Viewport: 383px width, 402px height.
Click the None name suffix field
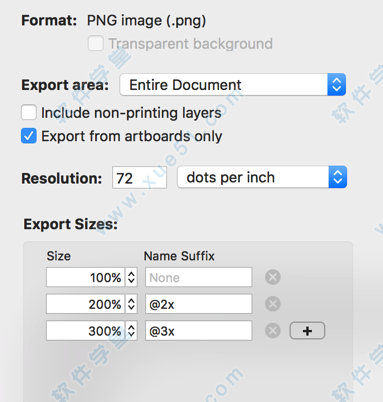click(199, 277)
